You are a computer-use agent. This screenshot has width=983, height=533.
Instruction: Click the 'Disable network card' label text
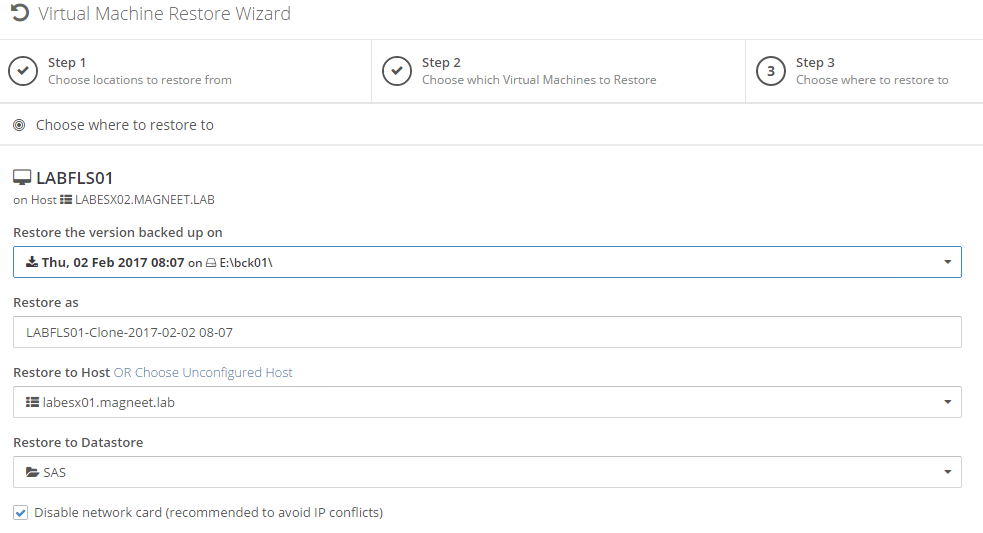[208, 513]
